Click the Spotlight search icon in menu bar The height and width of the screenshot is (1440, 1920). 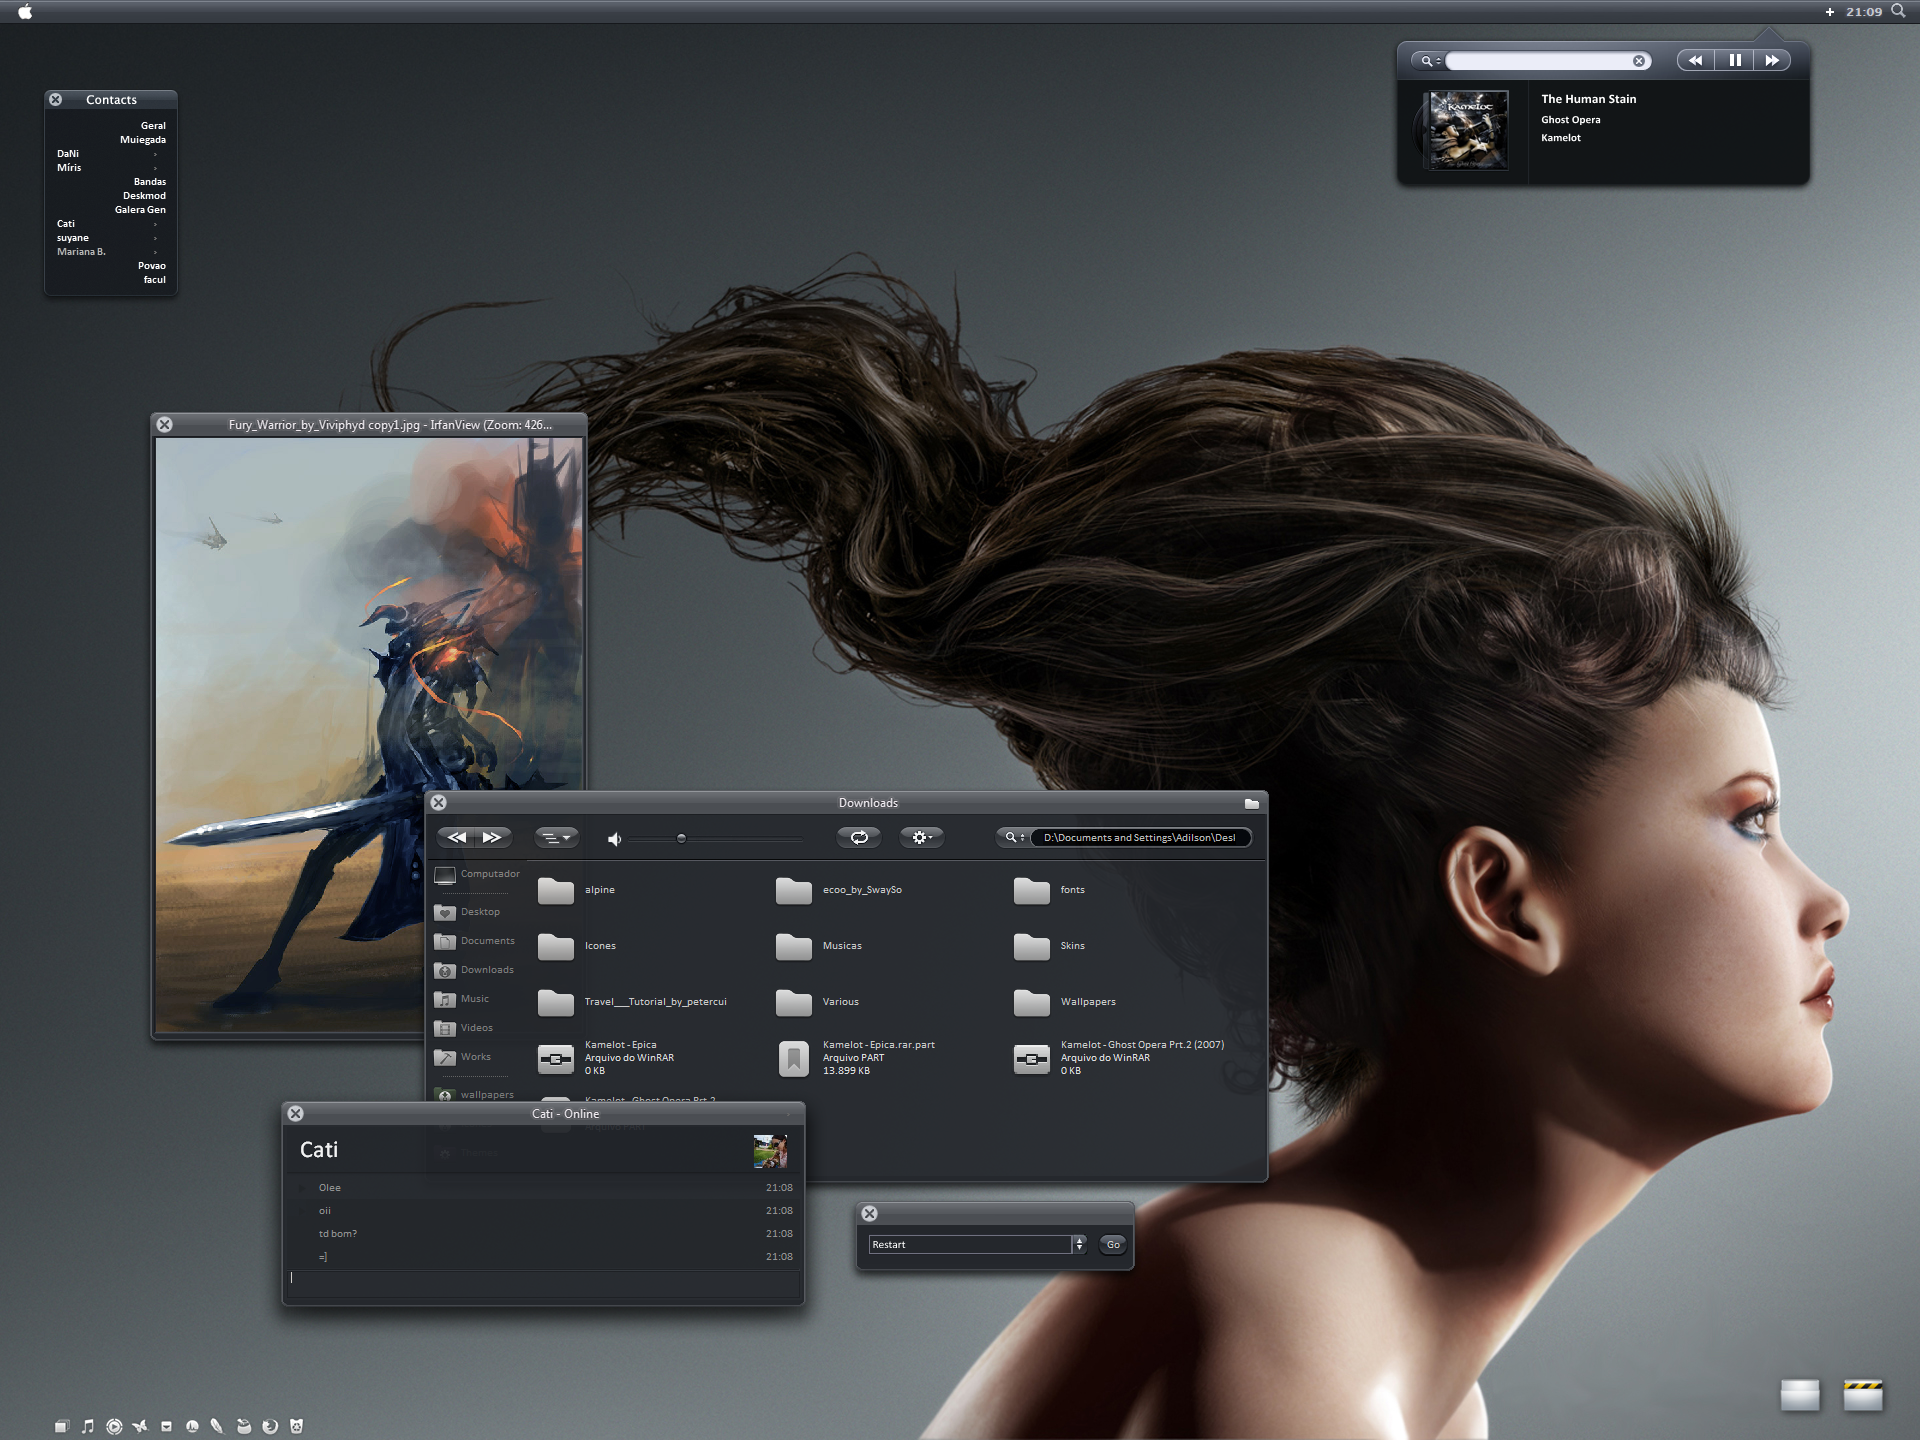1898,11
